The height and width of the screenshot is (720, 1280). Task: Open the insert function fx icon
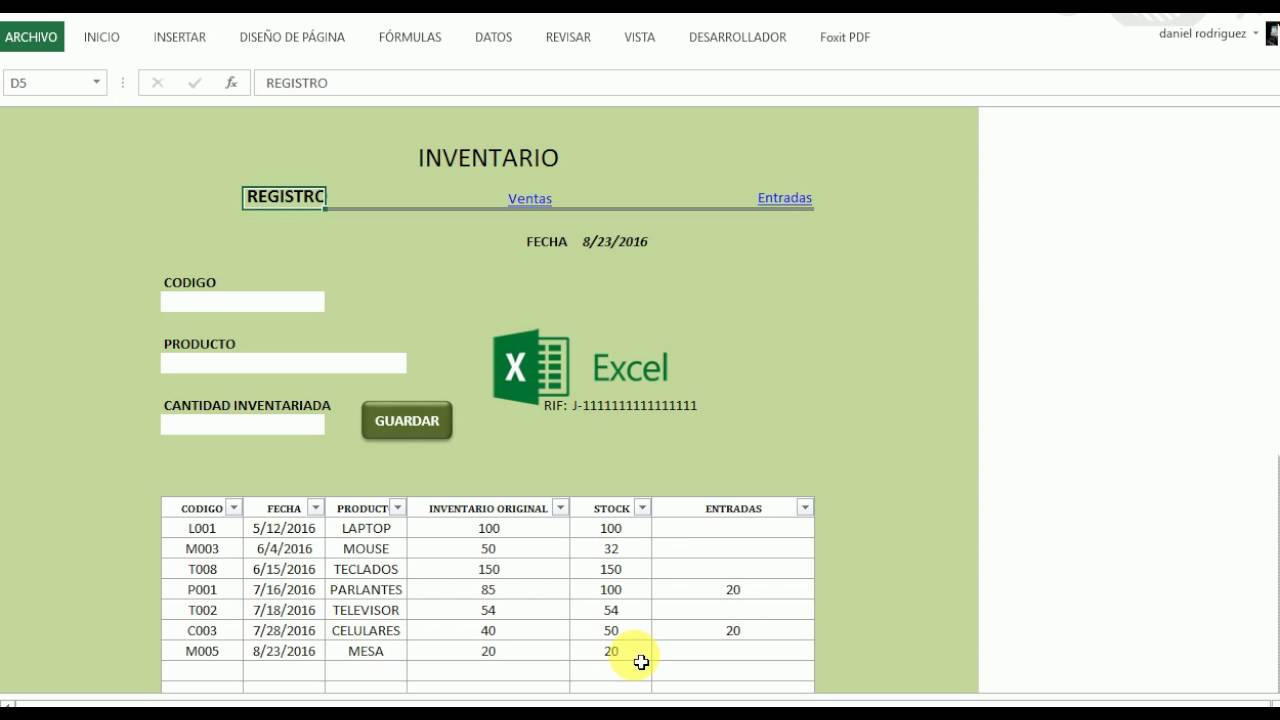231,83
